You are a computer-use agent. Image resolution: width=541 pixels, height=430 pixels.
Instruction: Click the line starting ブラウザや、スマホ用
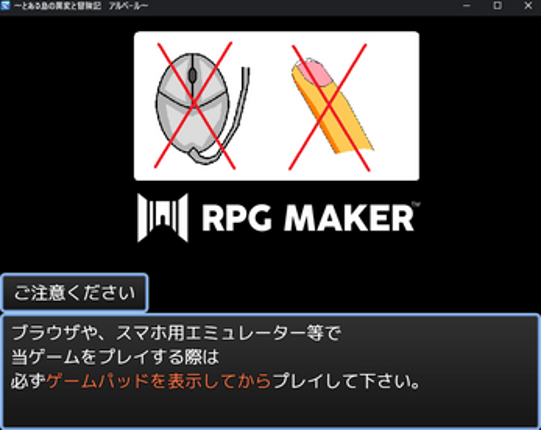pos(176,333)
